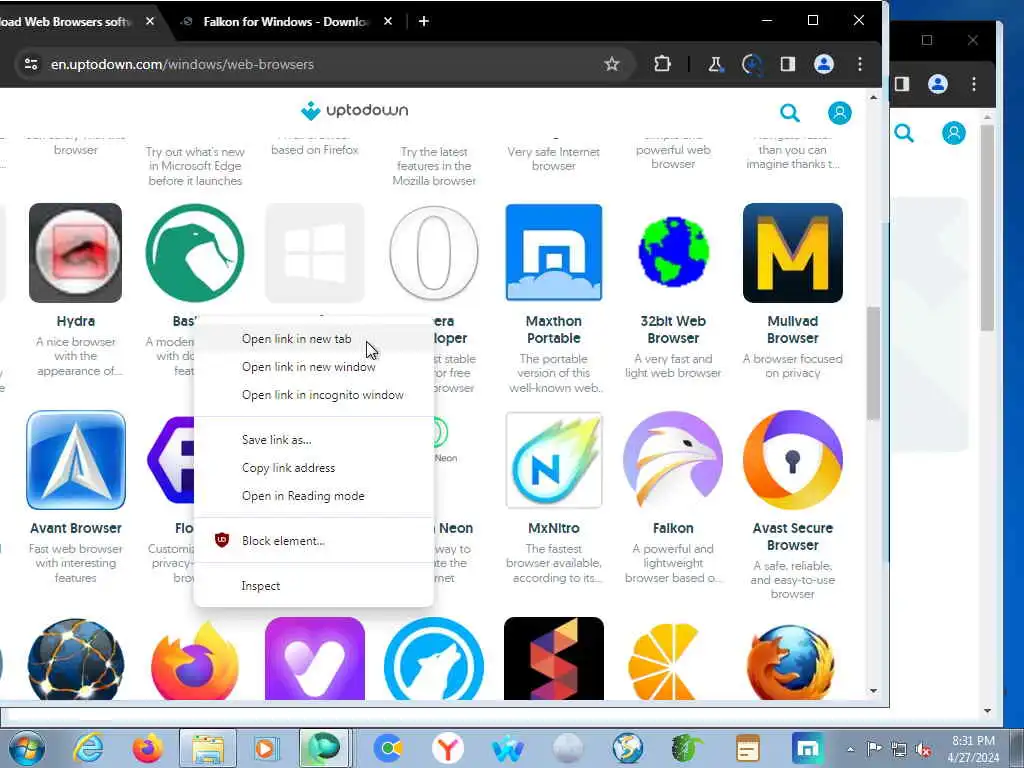The image size is (1024, 768).
Task: Select Block element... from context menu
Action: tap(314, 541)
